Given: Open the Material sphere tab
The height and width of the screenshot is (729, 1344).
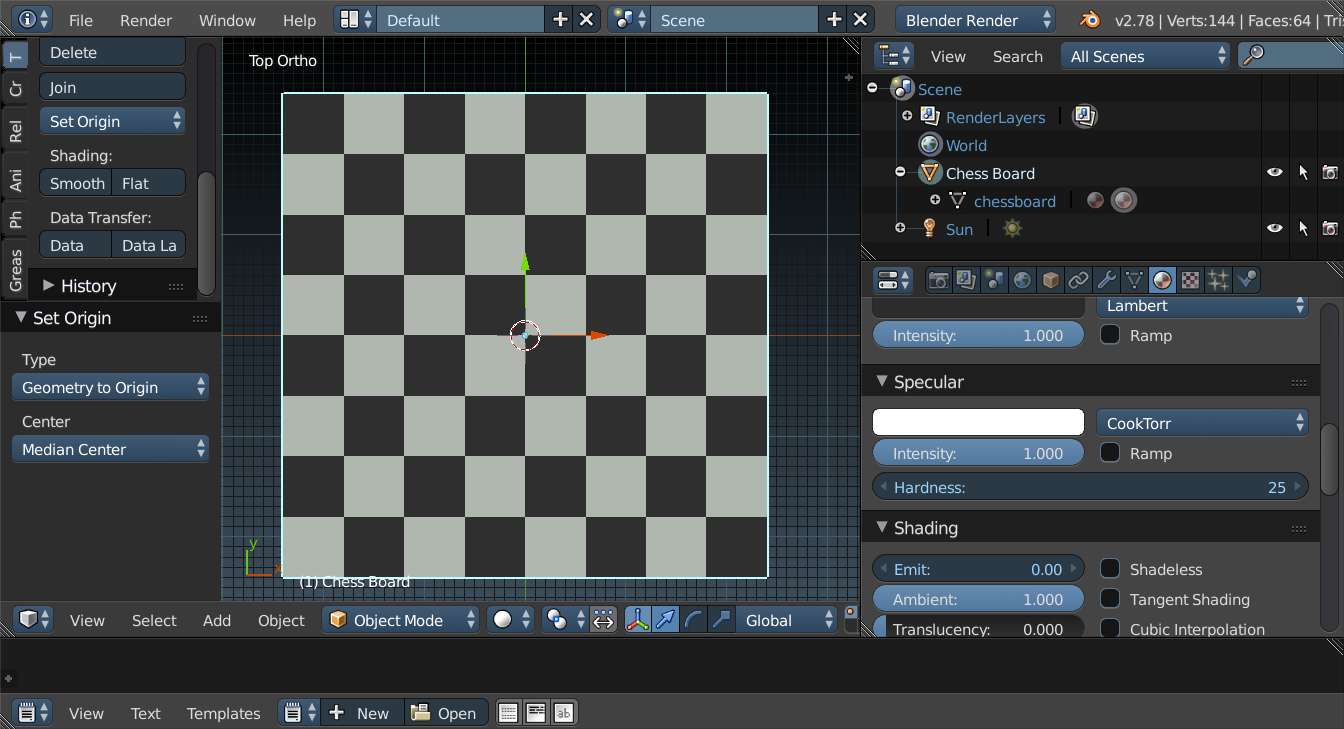Looking at the screenshot, I should pyautogui.click(x=1162, y=281).
